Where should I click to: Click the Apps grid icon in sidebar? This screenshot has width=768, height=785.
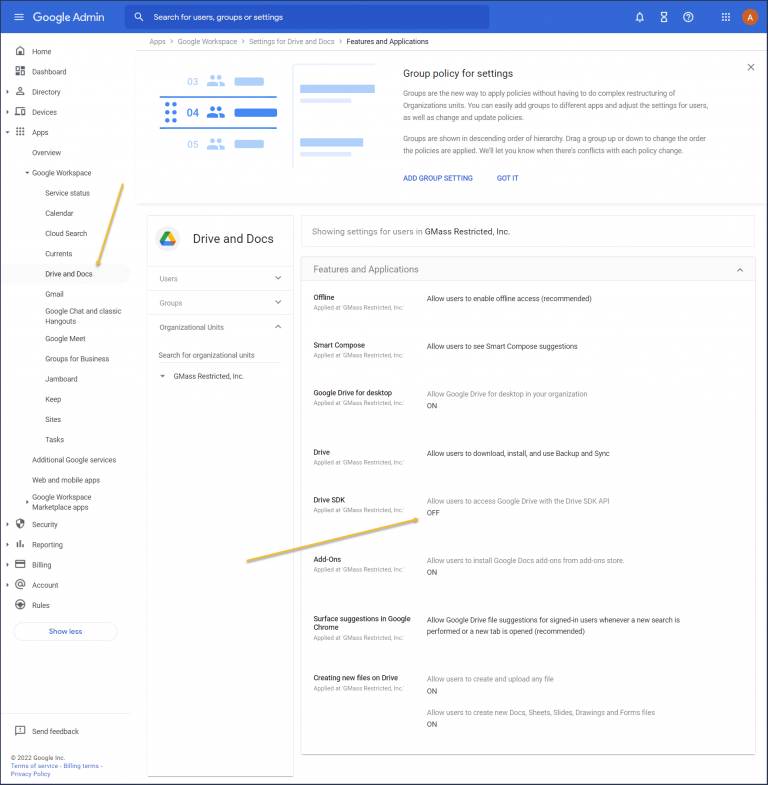pyautogui.click(x=20, y=132)
